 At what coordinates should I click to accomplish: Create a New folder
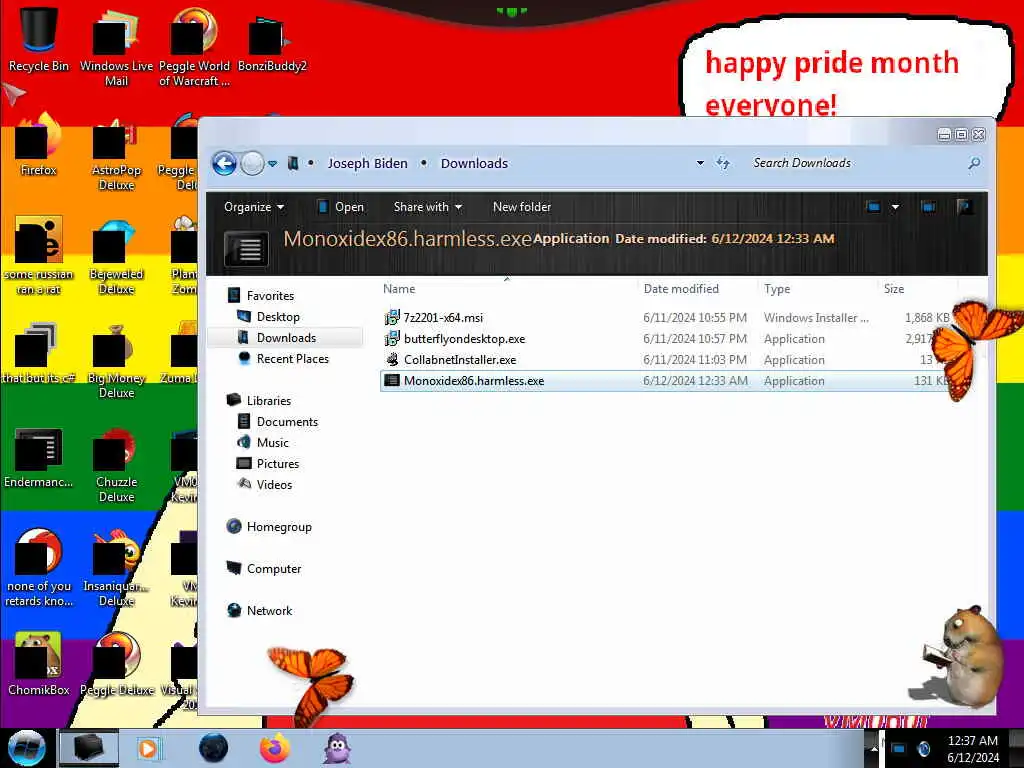coord(522,207)
